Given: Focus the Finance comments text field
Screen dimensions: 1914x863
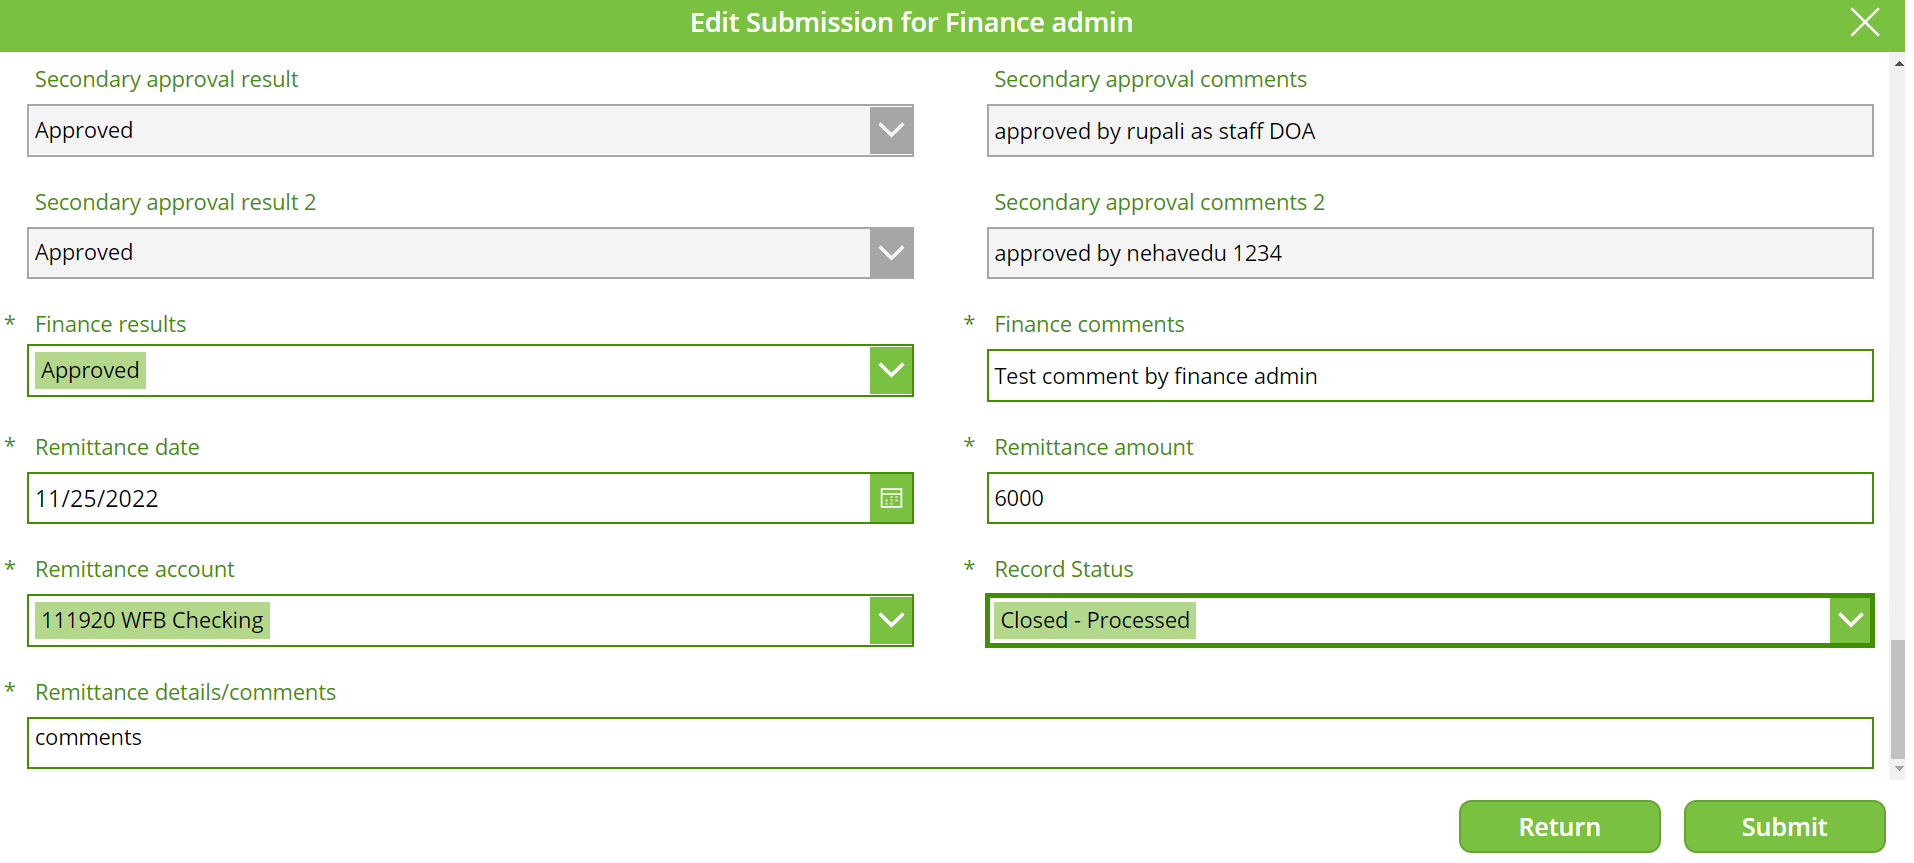Looking at the screenshot, I should click(x=1430, y=376).
